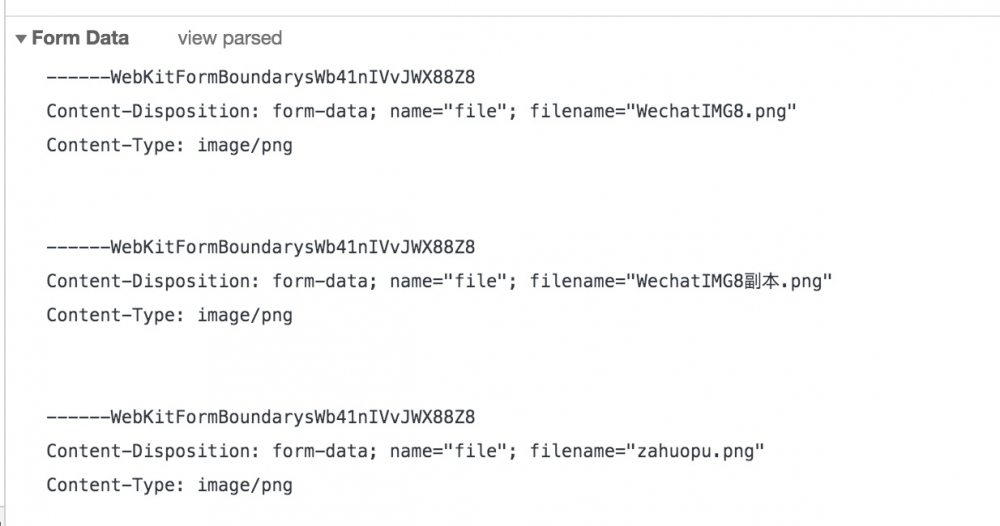Viewport: 1000px width, 526px height.
Task: Click image/png value below the zahuopu.png row
Action: (x=245, y=485)
